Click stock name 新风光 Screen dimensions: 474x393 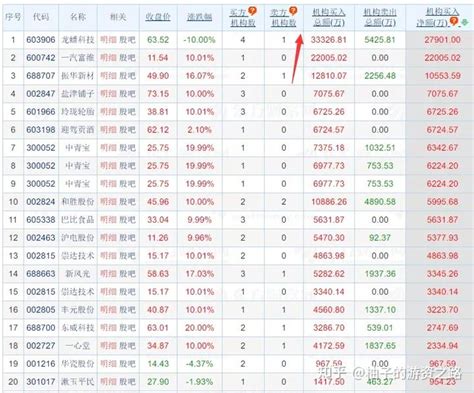click(x=78, y=274)
